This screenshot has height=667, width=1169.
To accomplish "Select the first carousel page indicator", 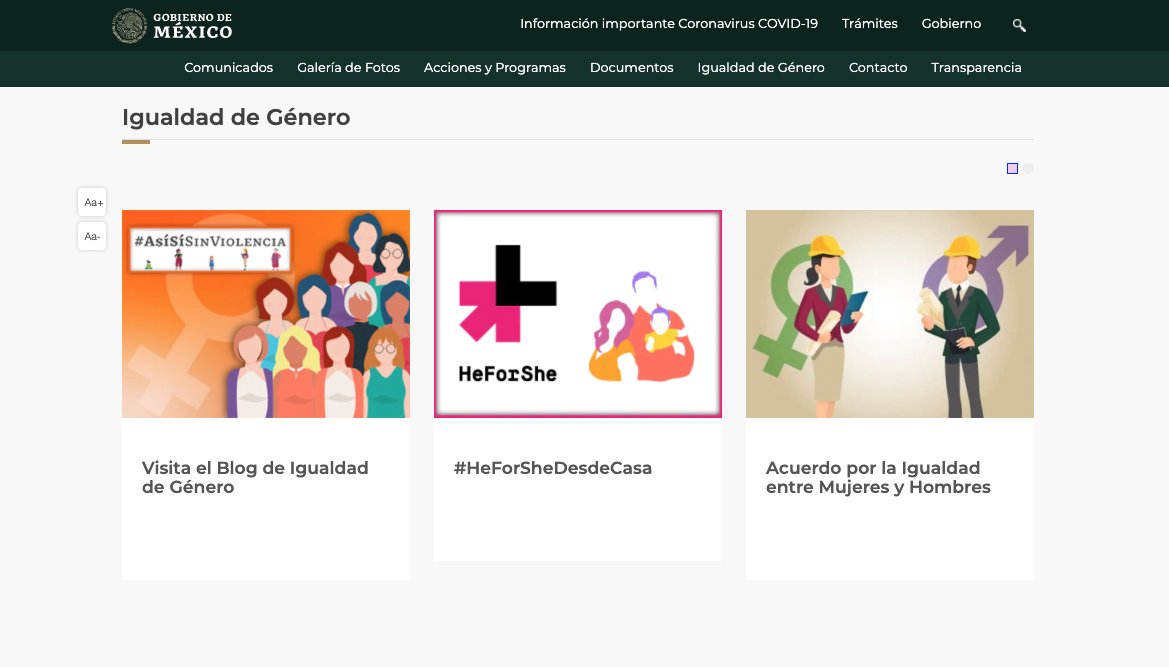I will [x=1012, y=168].
